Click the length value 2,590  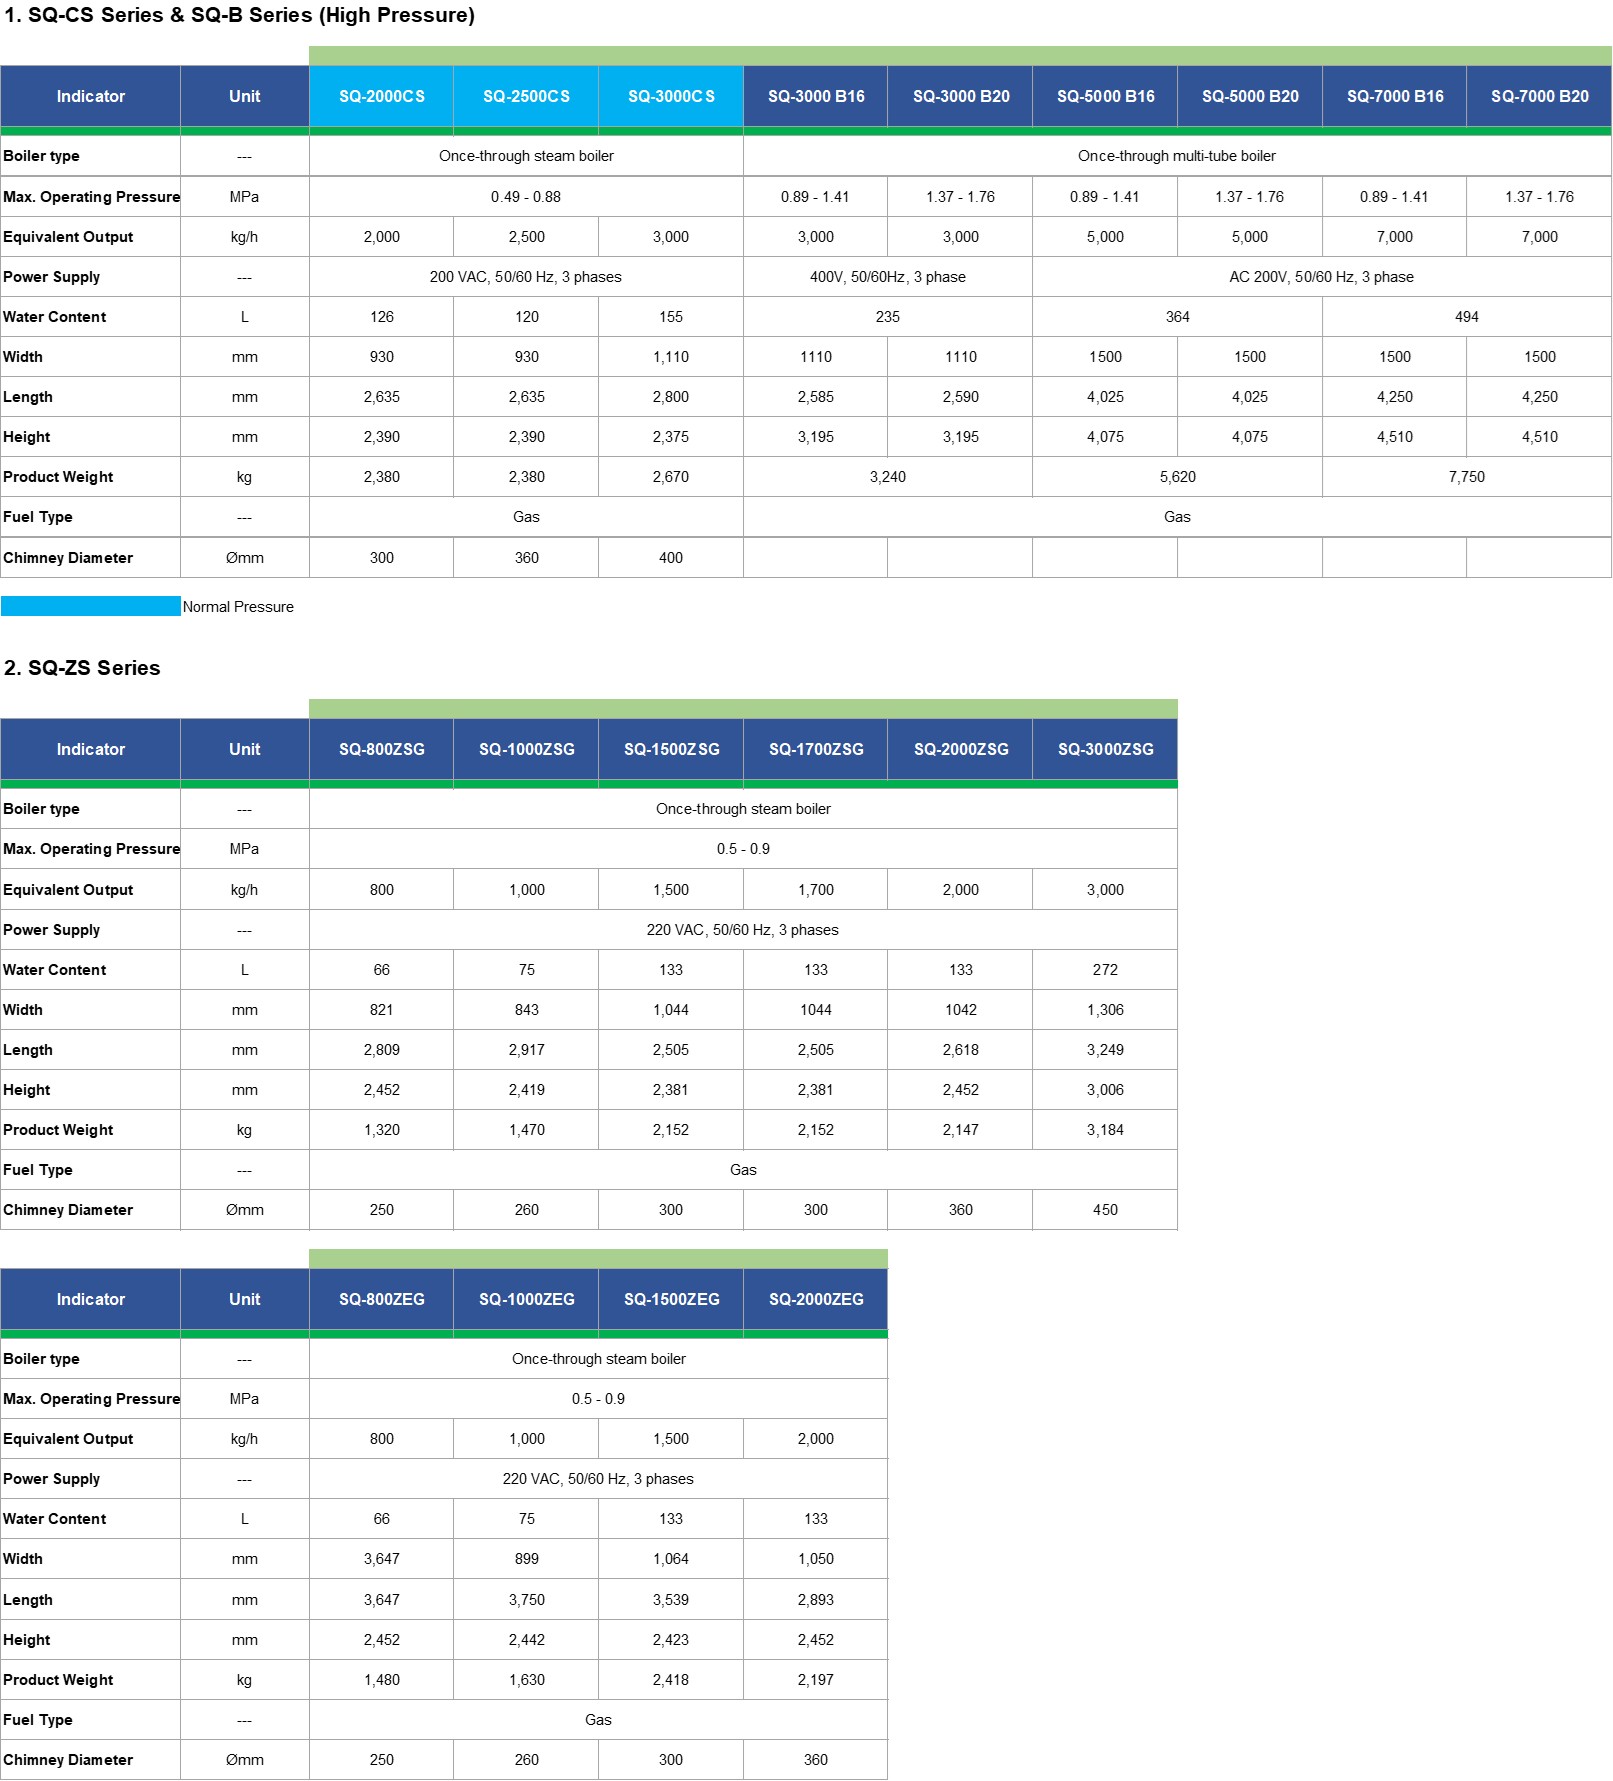(x=960, y=397)
